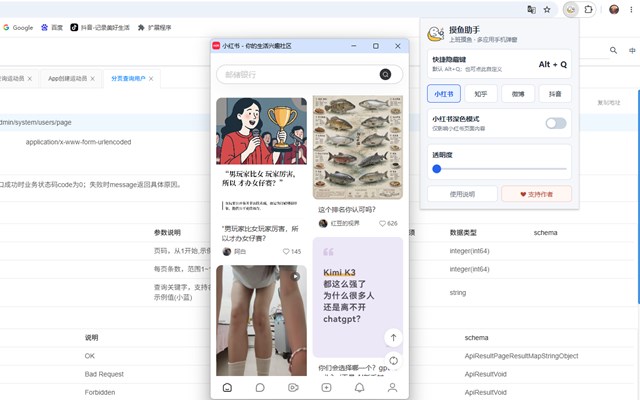Open the Google bookmark
This screenshot has height=400, width=640.
click(x=18, y=27)
